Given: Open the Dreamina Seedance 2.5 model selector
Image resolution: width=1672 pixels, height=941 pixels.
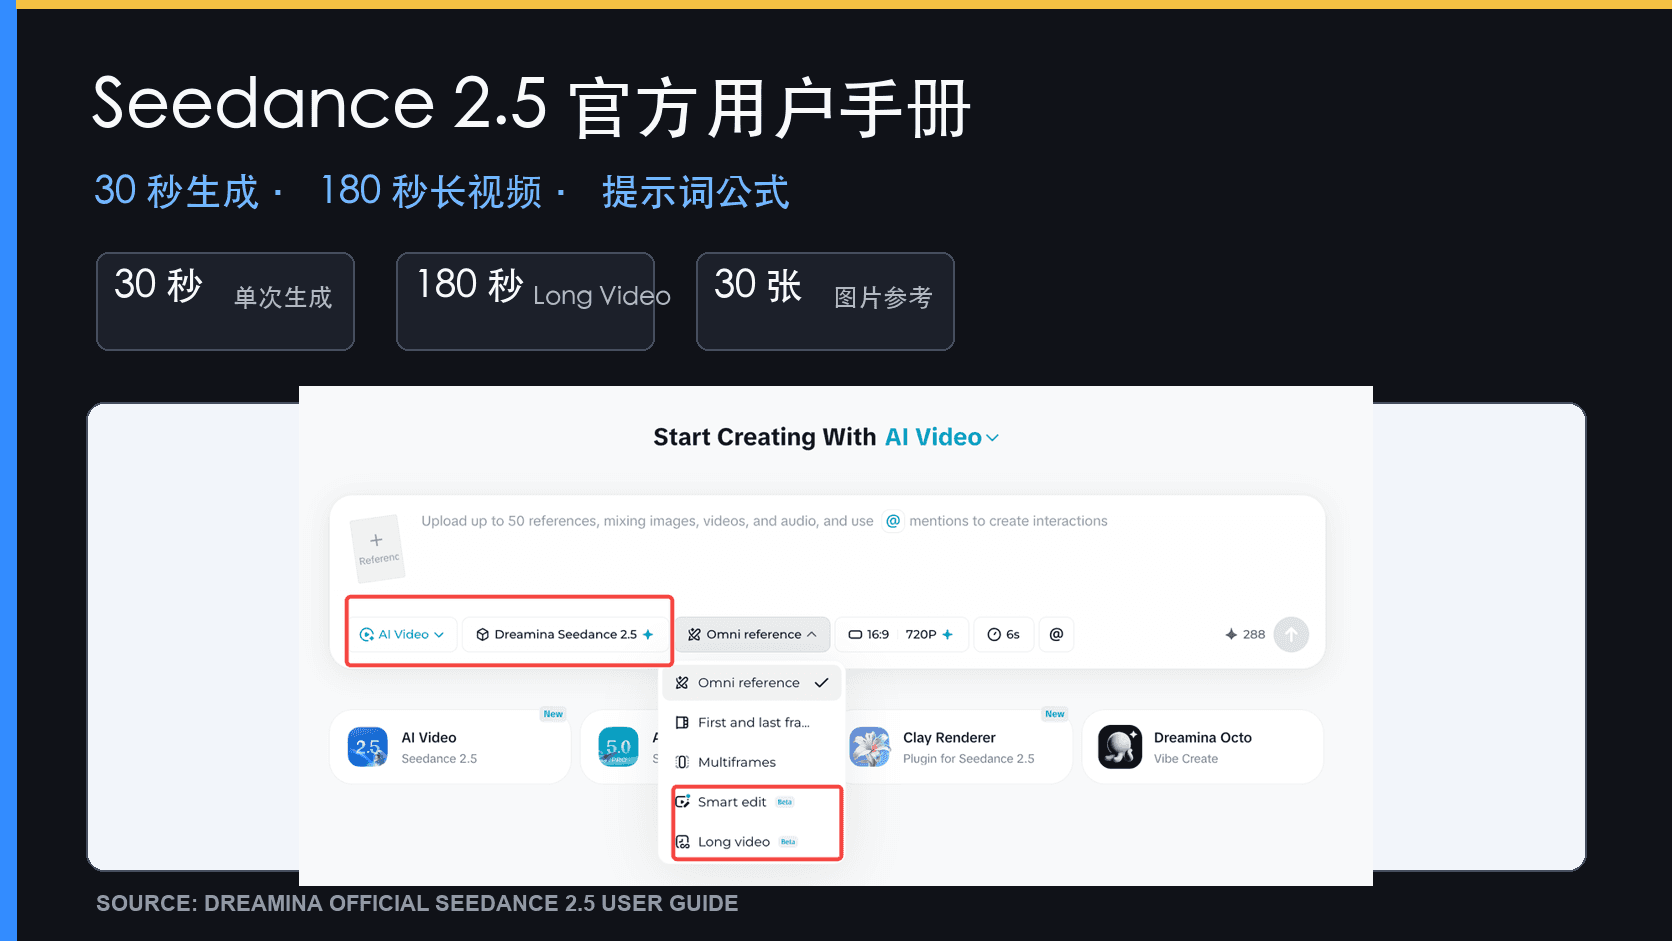Looking at the screenshot, I should 565,634.
